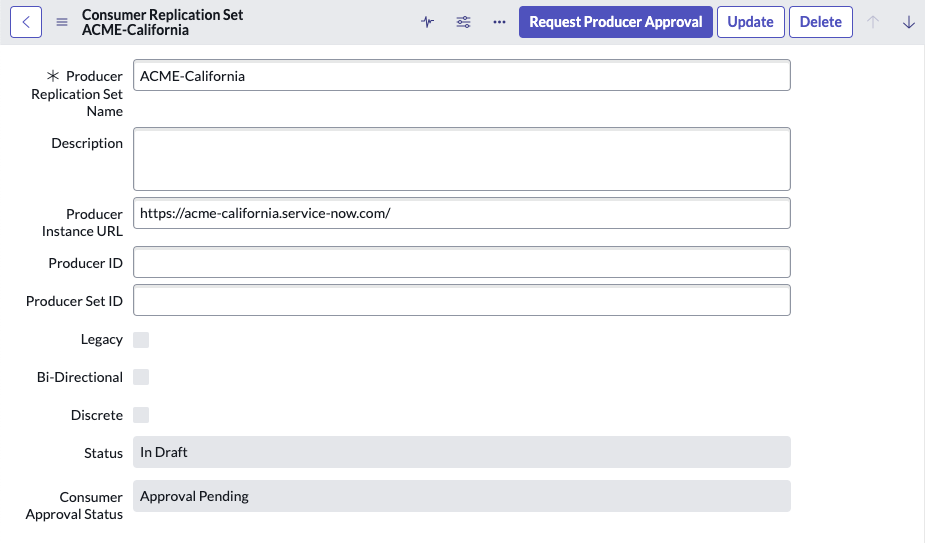Viewport: 925px width, 543px height.
Task: Open the activity stream pulse icon
Action: point(428,22)
